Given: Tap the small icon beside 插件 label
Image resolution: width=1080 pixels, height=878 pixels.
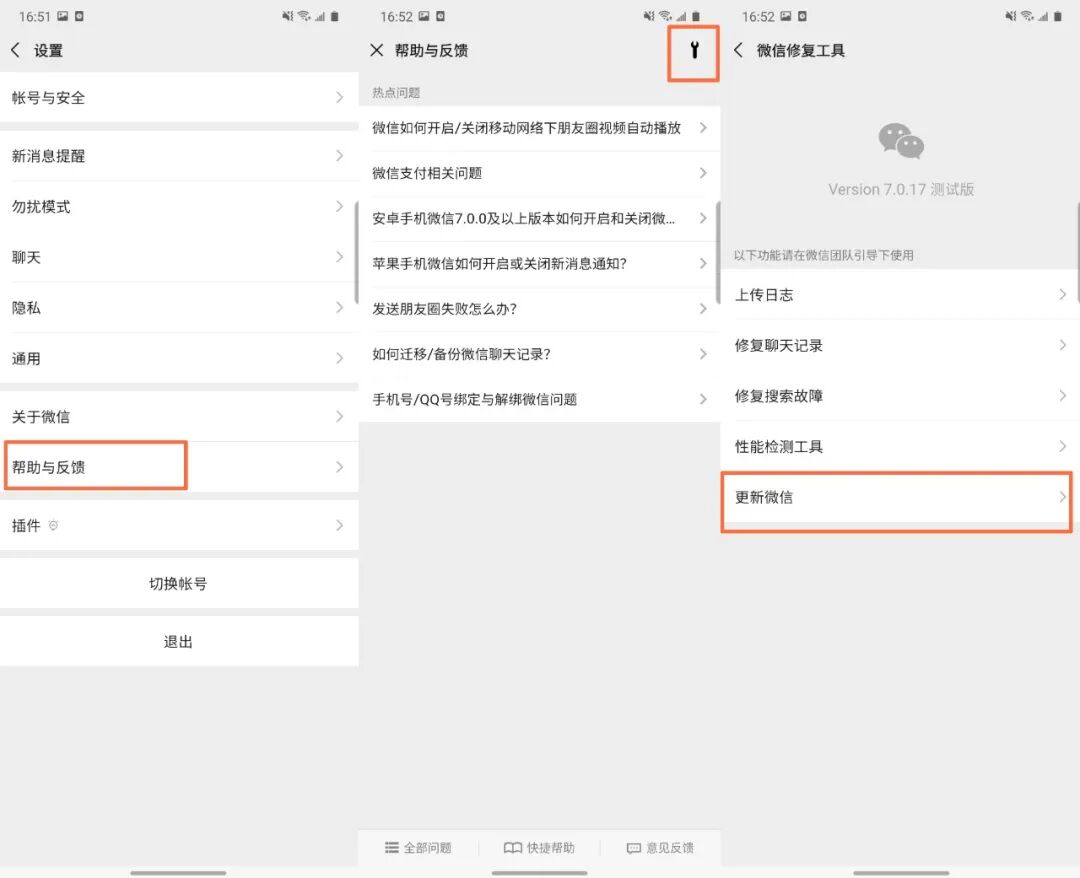Looking at the screenshot, I should pyautogui.click(x=53, y=525).
